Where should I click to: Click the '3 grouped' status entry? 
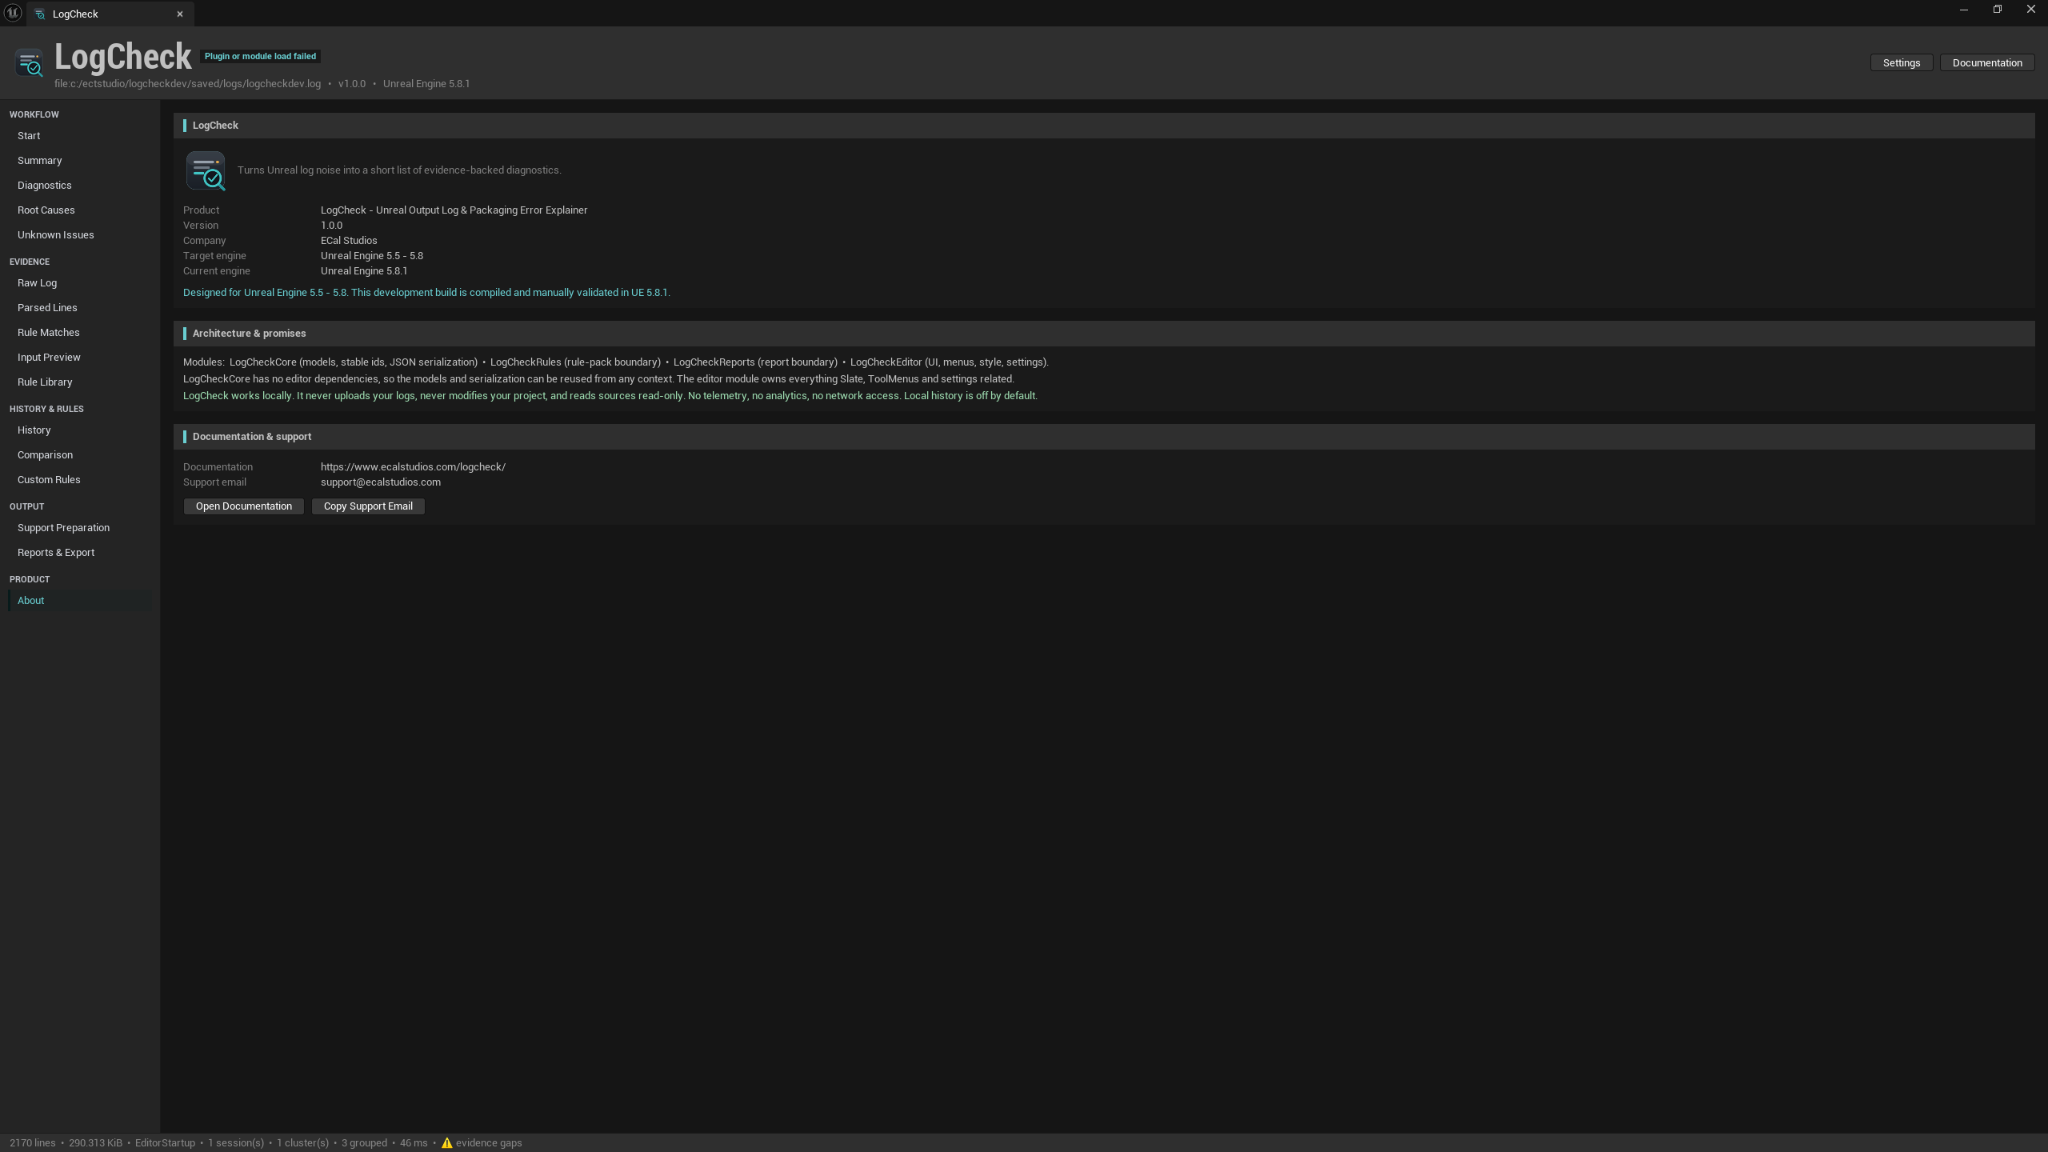pos(364,1143)
